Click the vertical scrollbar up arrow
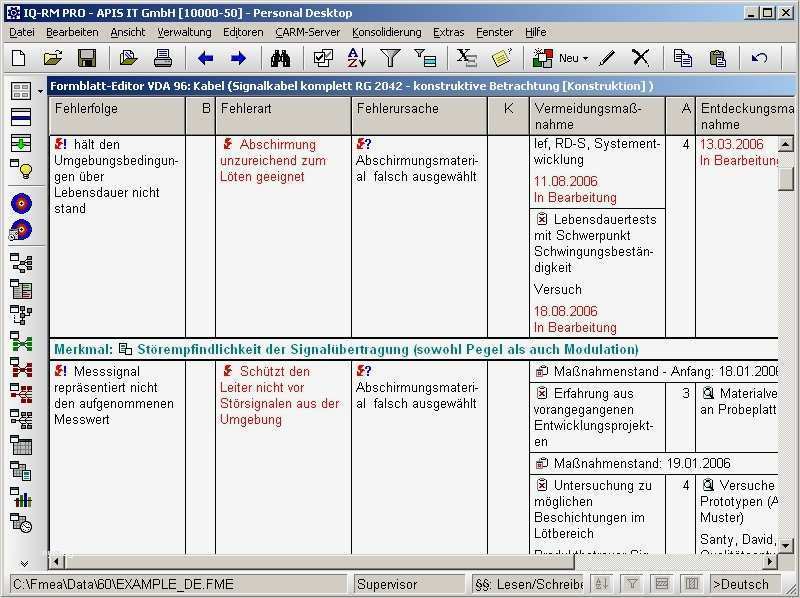 tap(786, 144)
